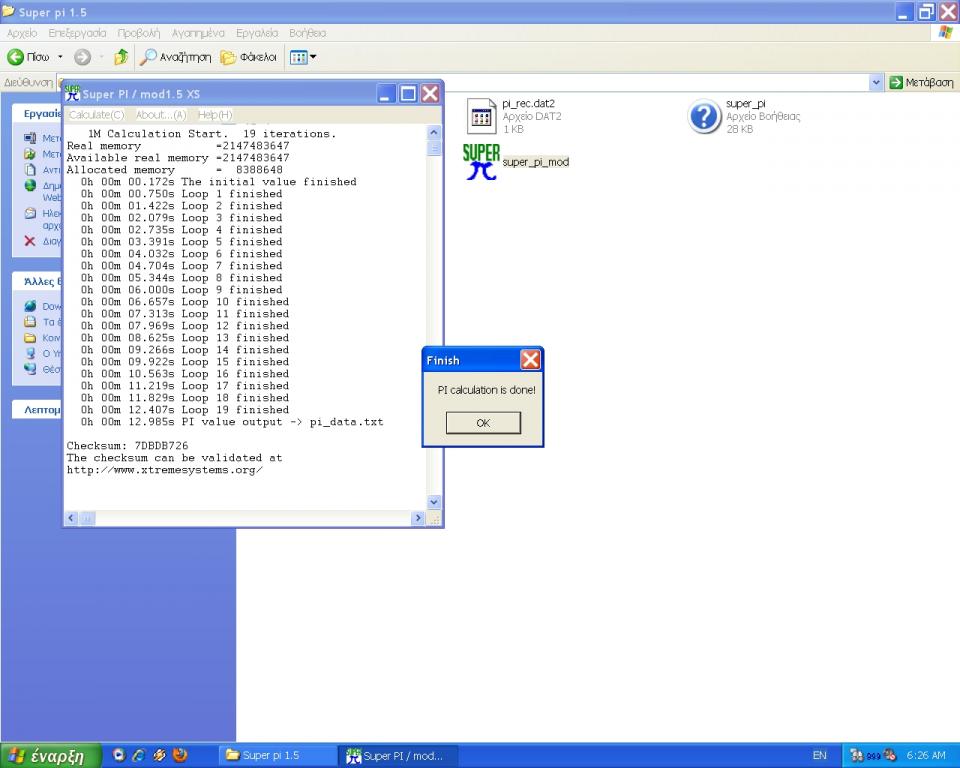Viewport: 960px width, 768px height.
Task: Expand the Back history dropdown arrow
Action: coord(60,57)
